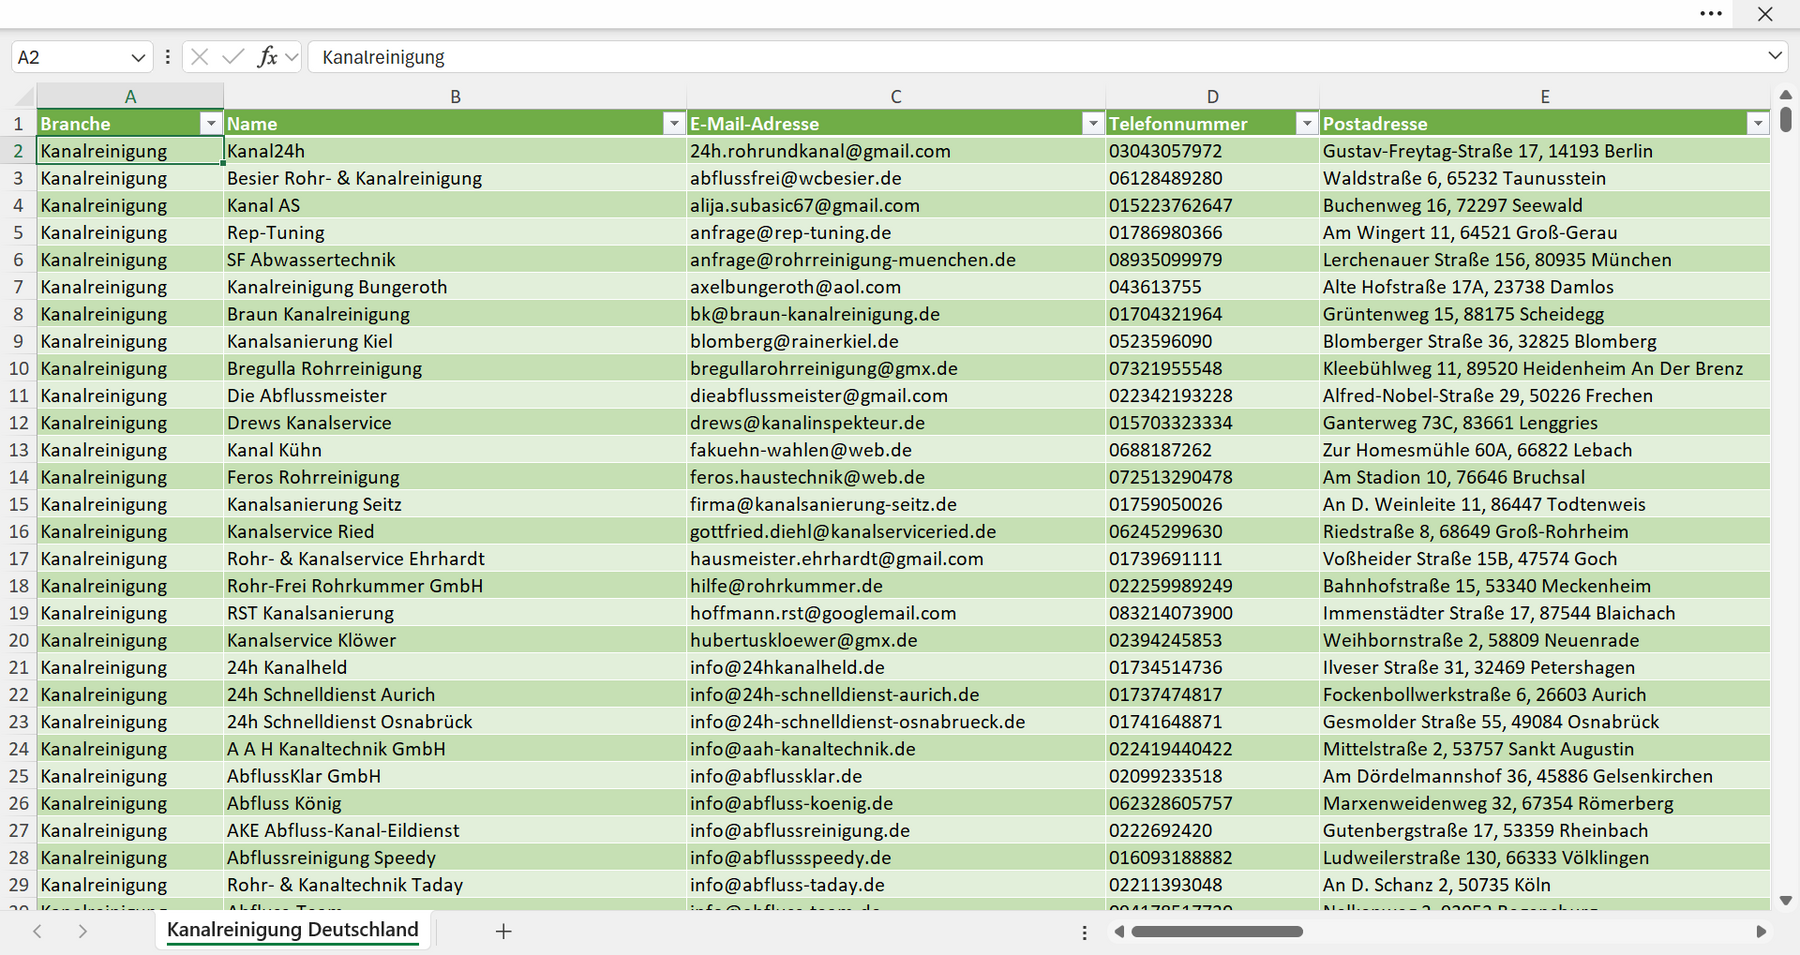The image size is (1800, 955).
Task: Click the sheet tab bar options dots
Action: (x=1085, y=932)
